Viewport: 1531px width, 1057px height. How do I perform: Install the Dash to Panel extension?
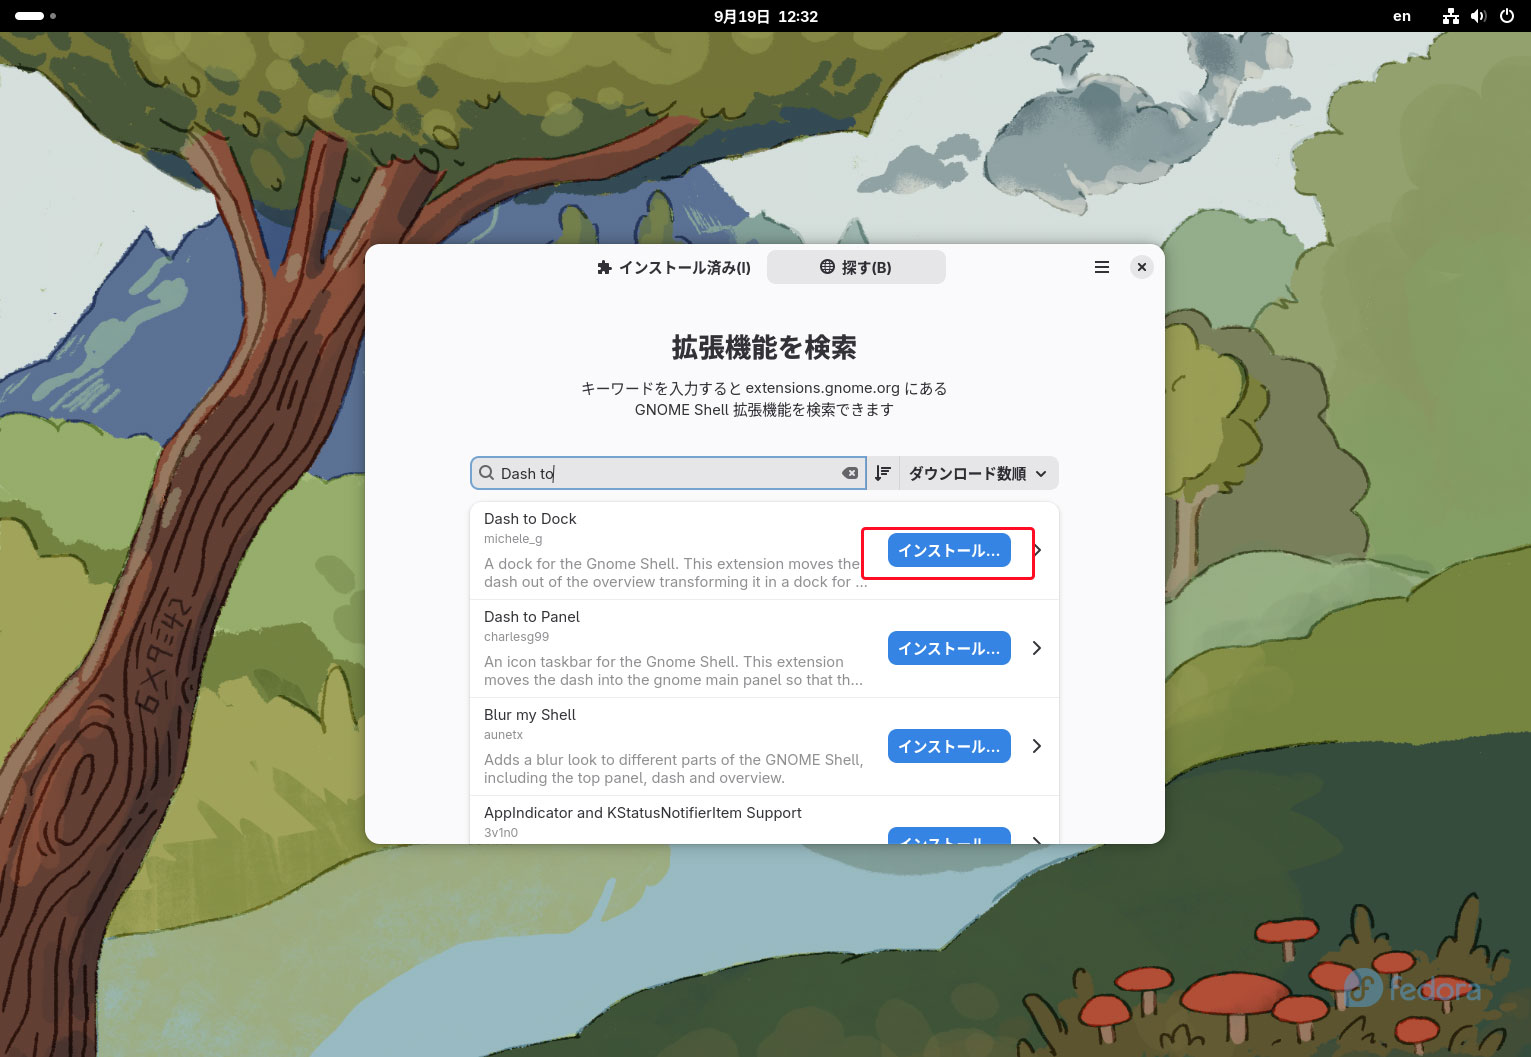(x=949, y=648)
